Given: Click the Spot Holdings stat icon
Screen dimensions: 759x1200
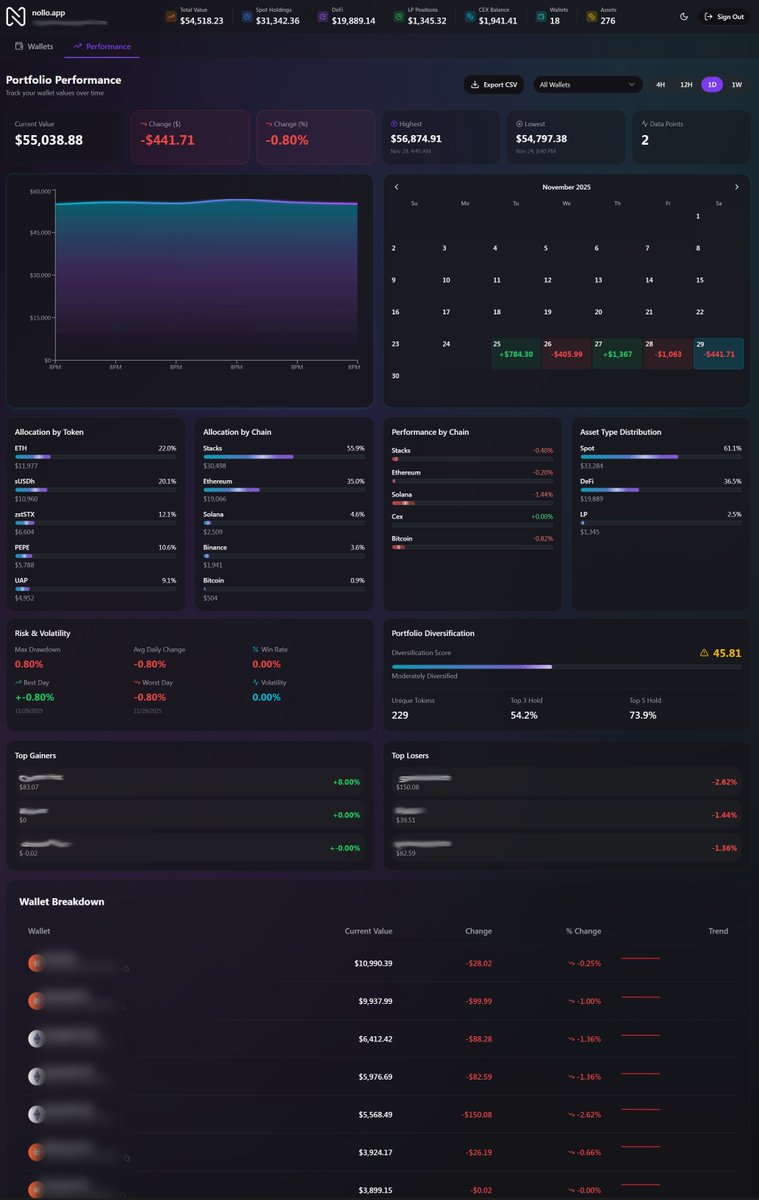Looking at the screenshot, I should pos(247,16).
